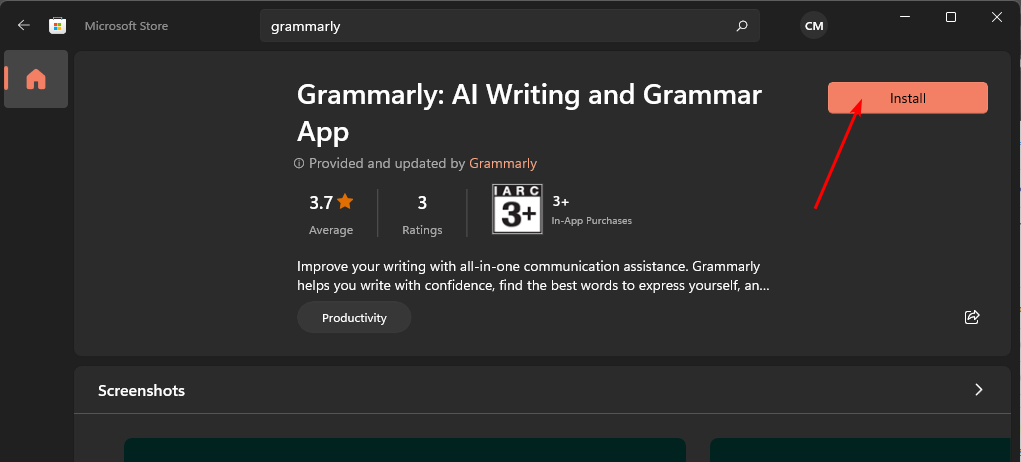Click the search magnifier icon
Image resolution: width=1021 pixels, height=462 pixels.
(742, 26)
